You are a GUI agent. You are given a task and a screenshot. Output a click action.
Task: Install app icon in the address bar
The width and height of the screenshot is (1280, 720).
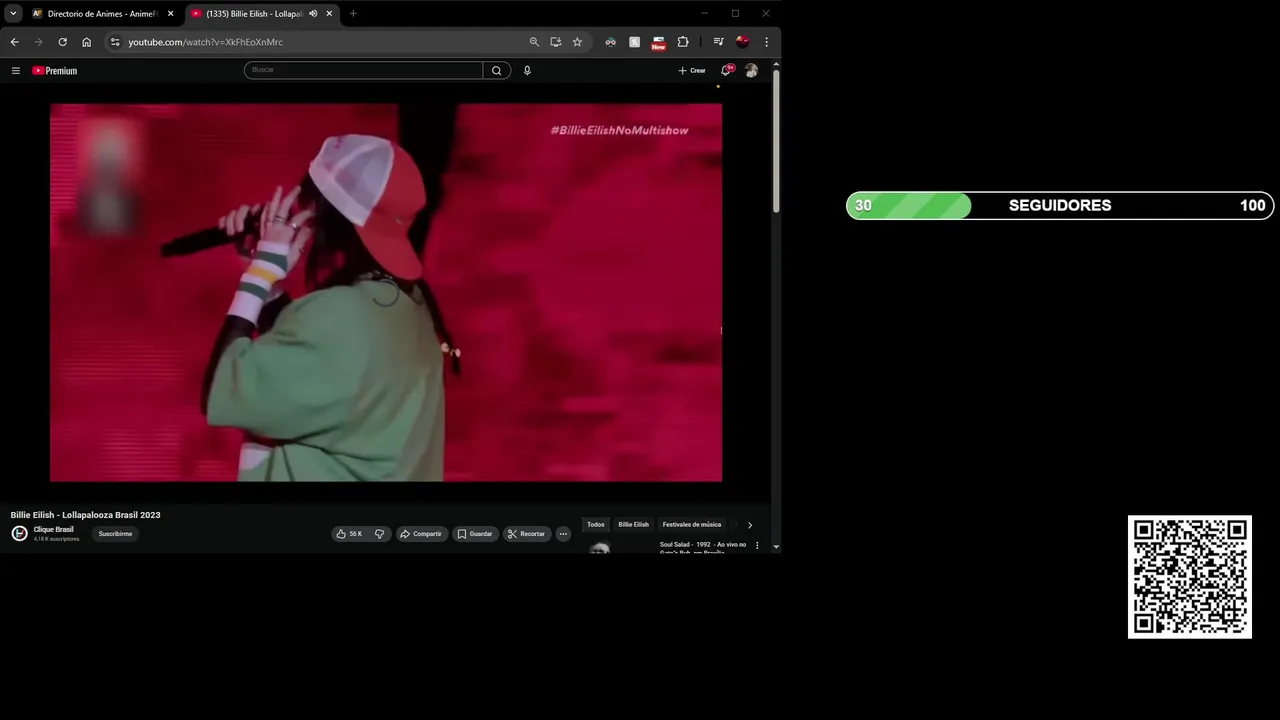point(555,42)
